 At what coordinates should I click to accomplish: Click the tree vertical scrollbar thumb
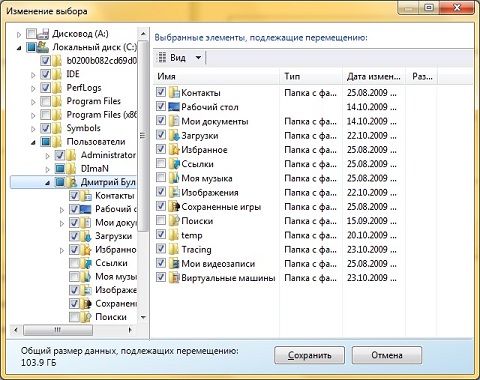pyautogui.click(x=143, y=136)
